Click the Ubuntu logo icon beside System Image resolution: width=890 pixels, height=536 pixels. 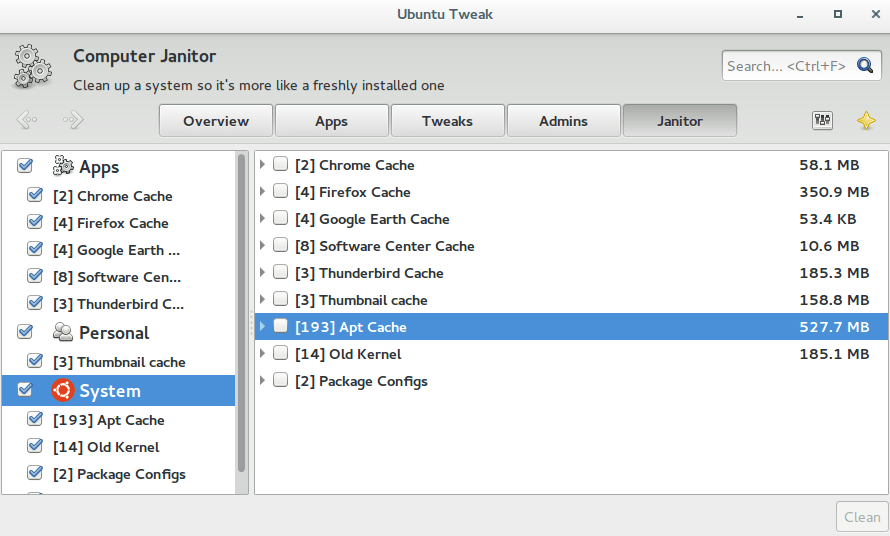[63, 390]
